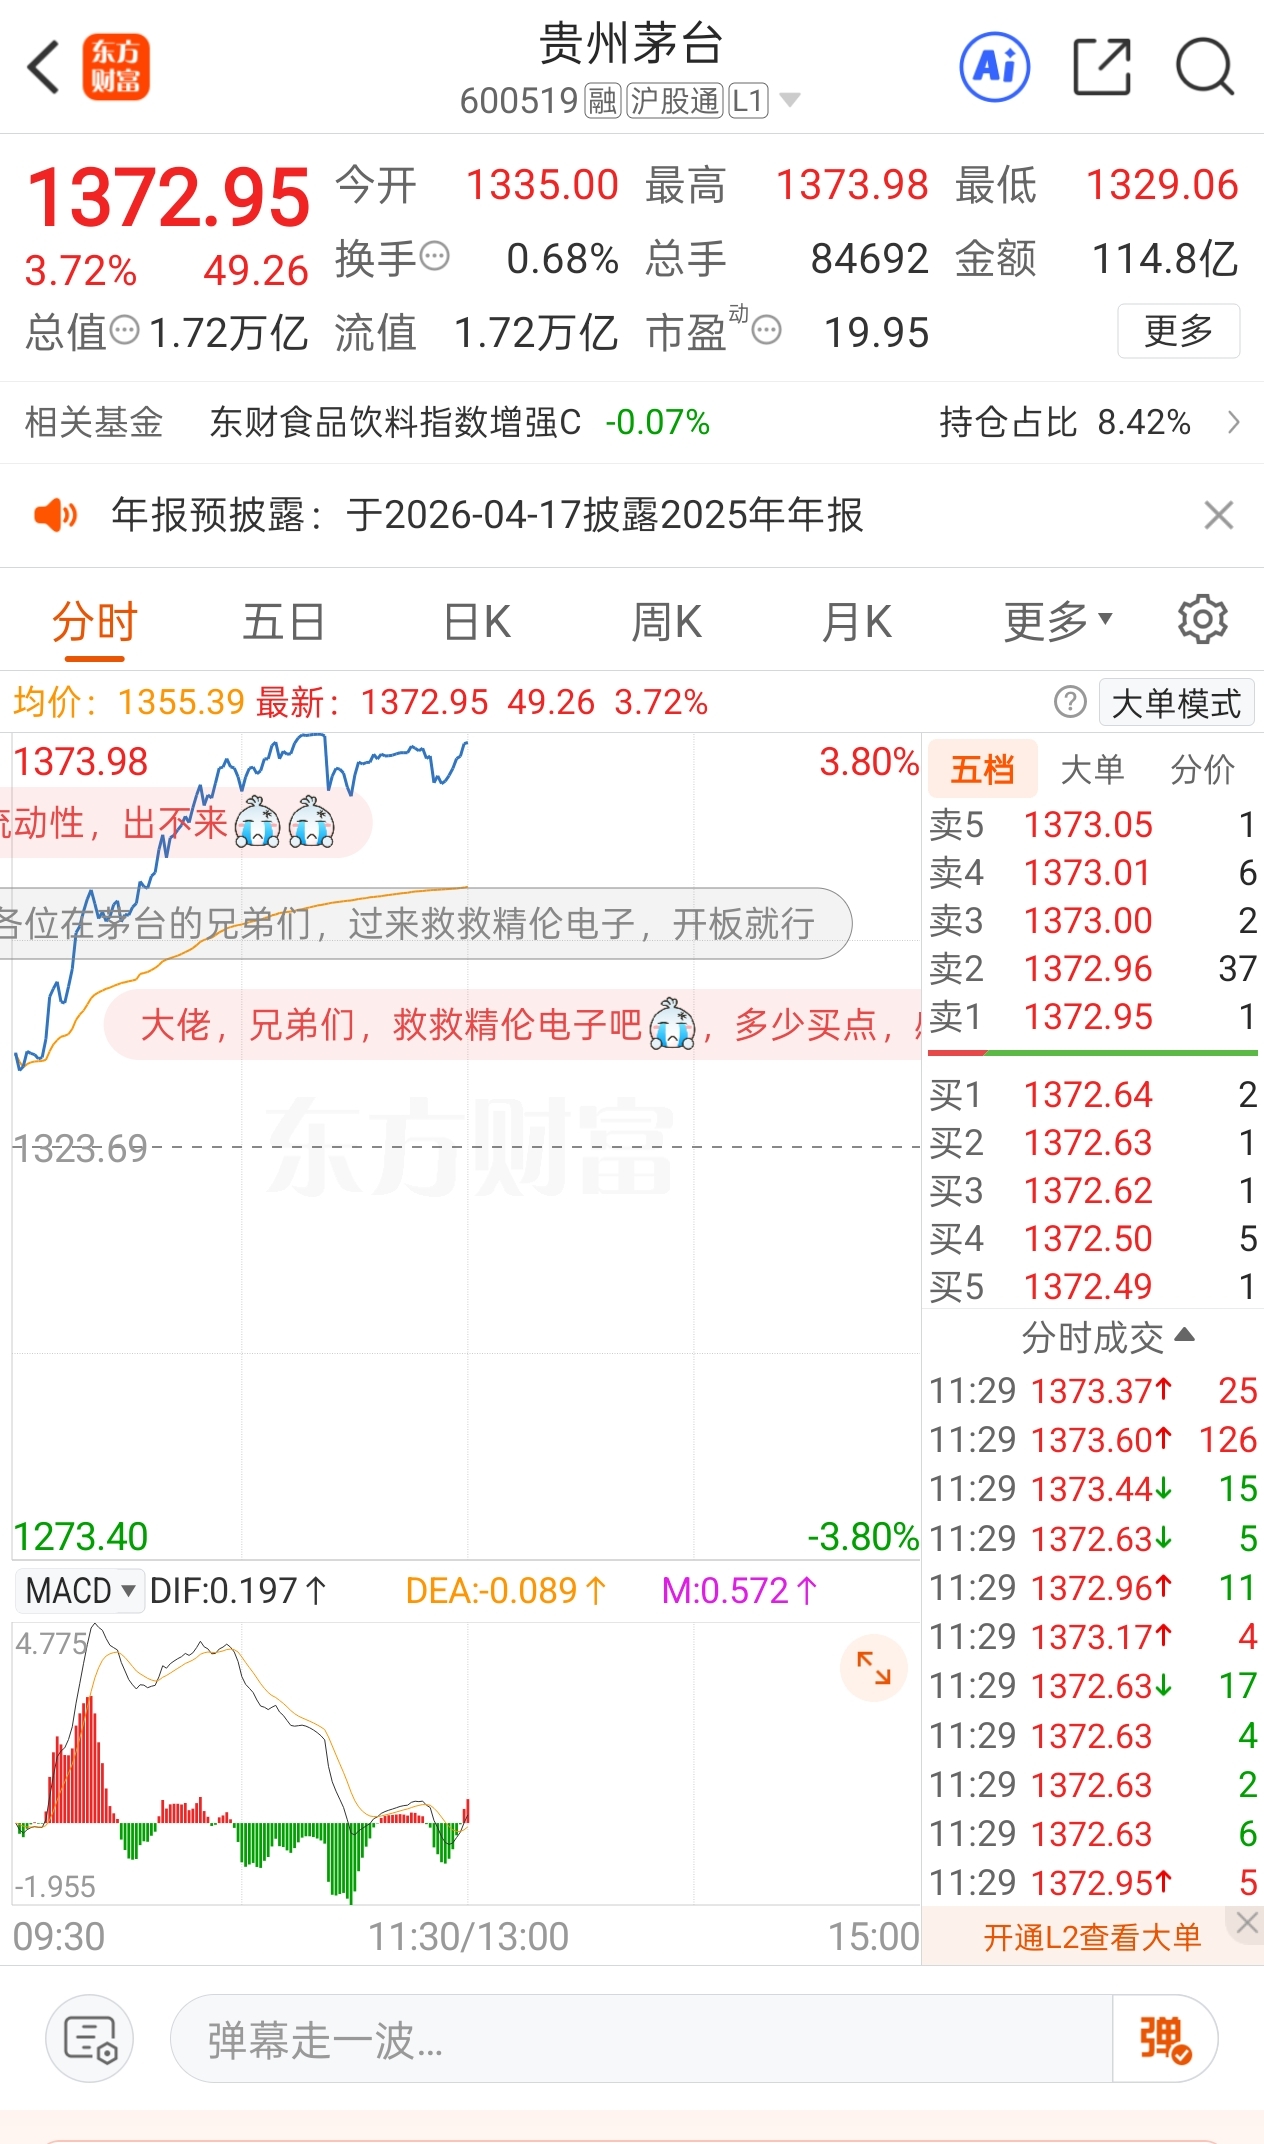The image size is (1264, 2144).
Task: Expand the stock title dropdown triangle
Action: click(x=790, y=100)
